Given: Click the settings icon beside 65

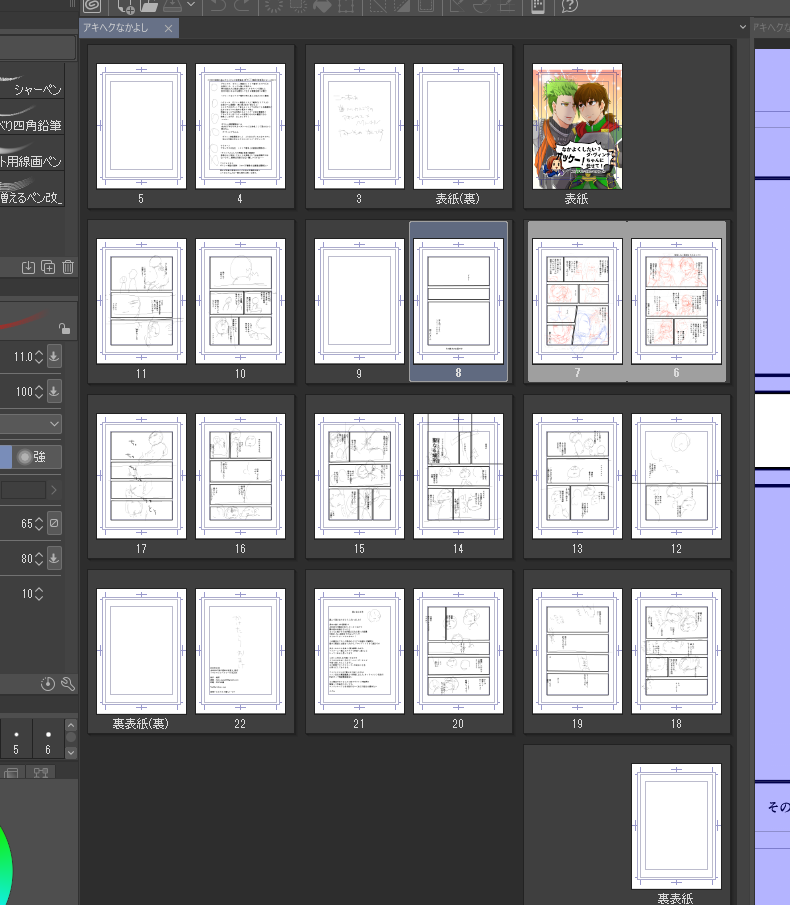Looking at the screenshot, I should [54, 523].
